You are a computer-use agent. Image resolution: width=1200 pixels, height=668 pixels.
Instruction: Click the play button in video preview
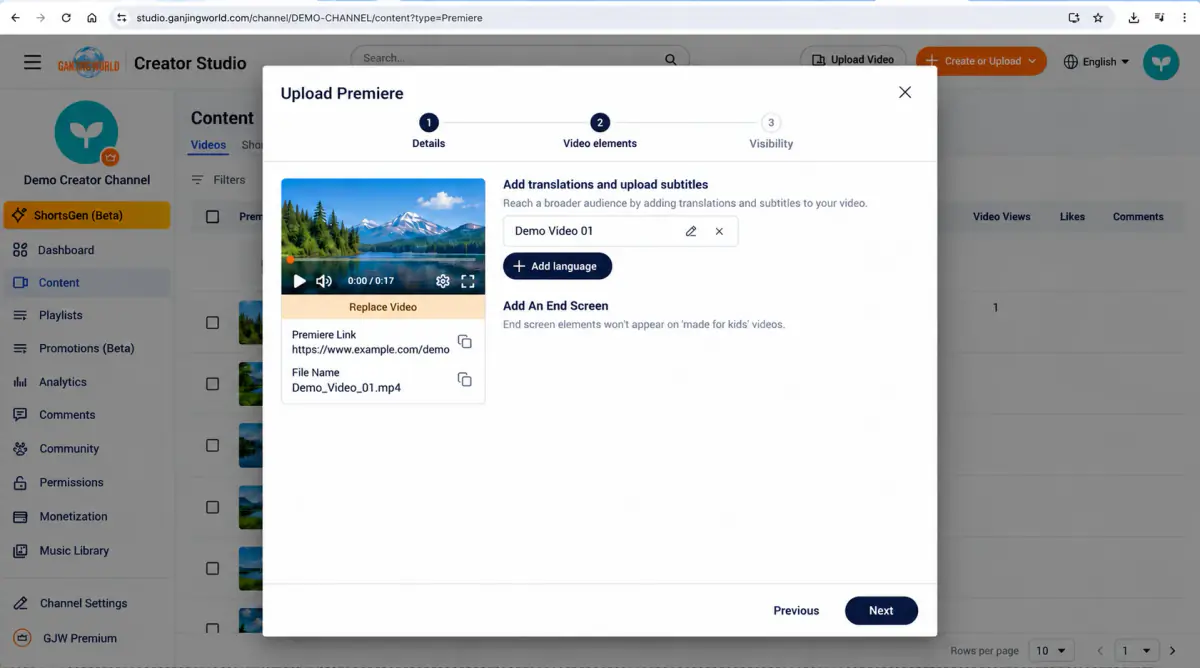point(299,281)
